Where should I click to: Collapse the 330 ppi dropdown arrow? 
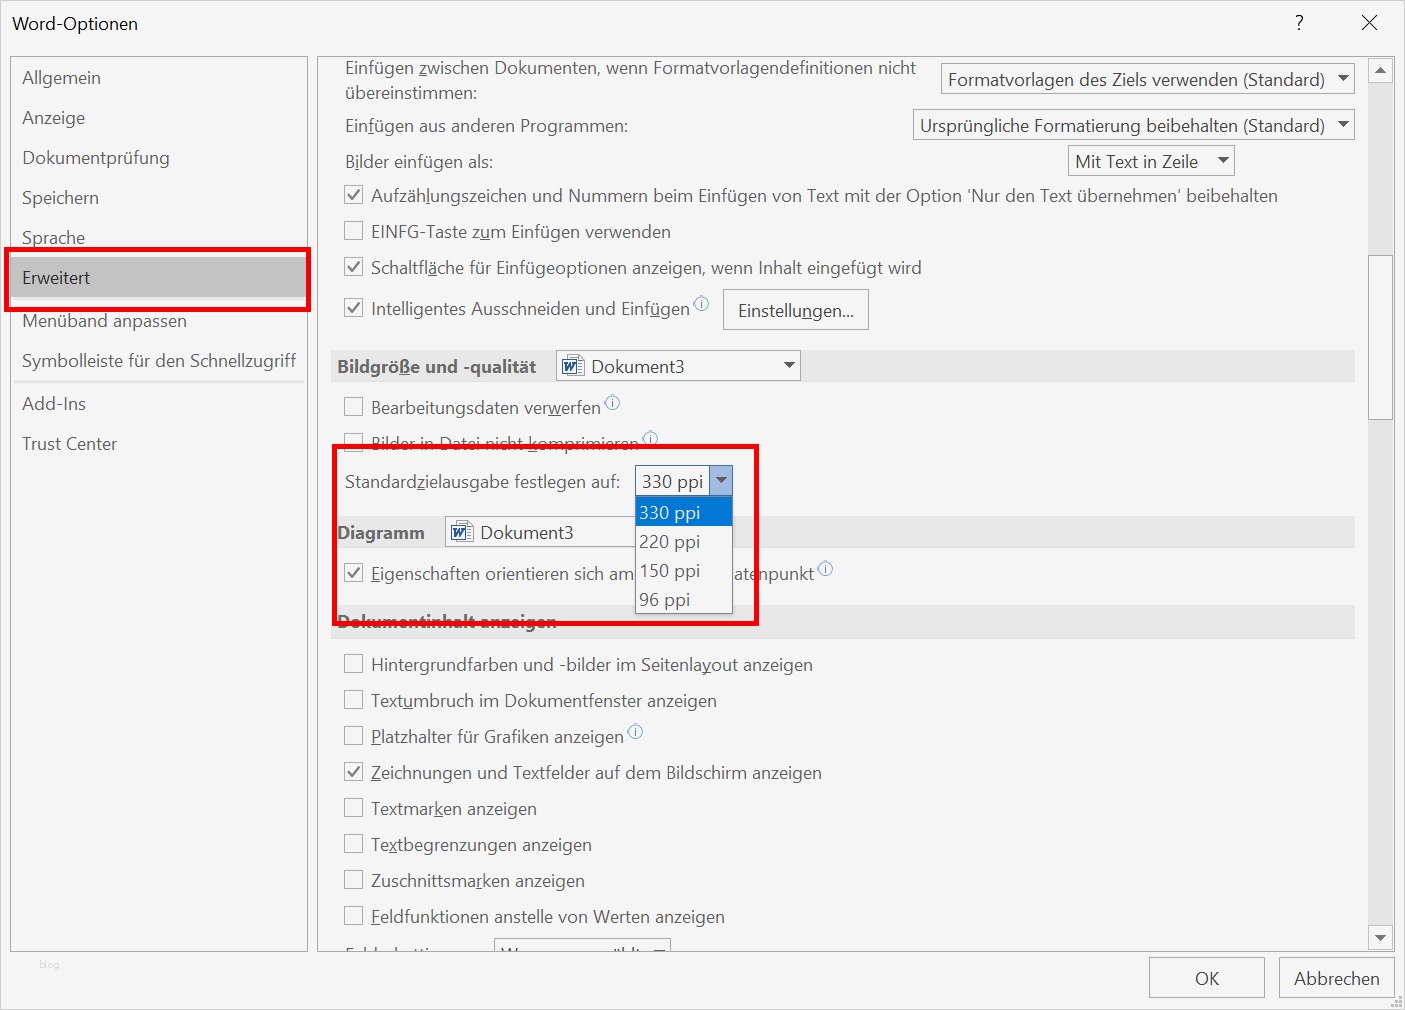[x=721, y=481]
